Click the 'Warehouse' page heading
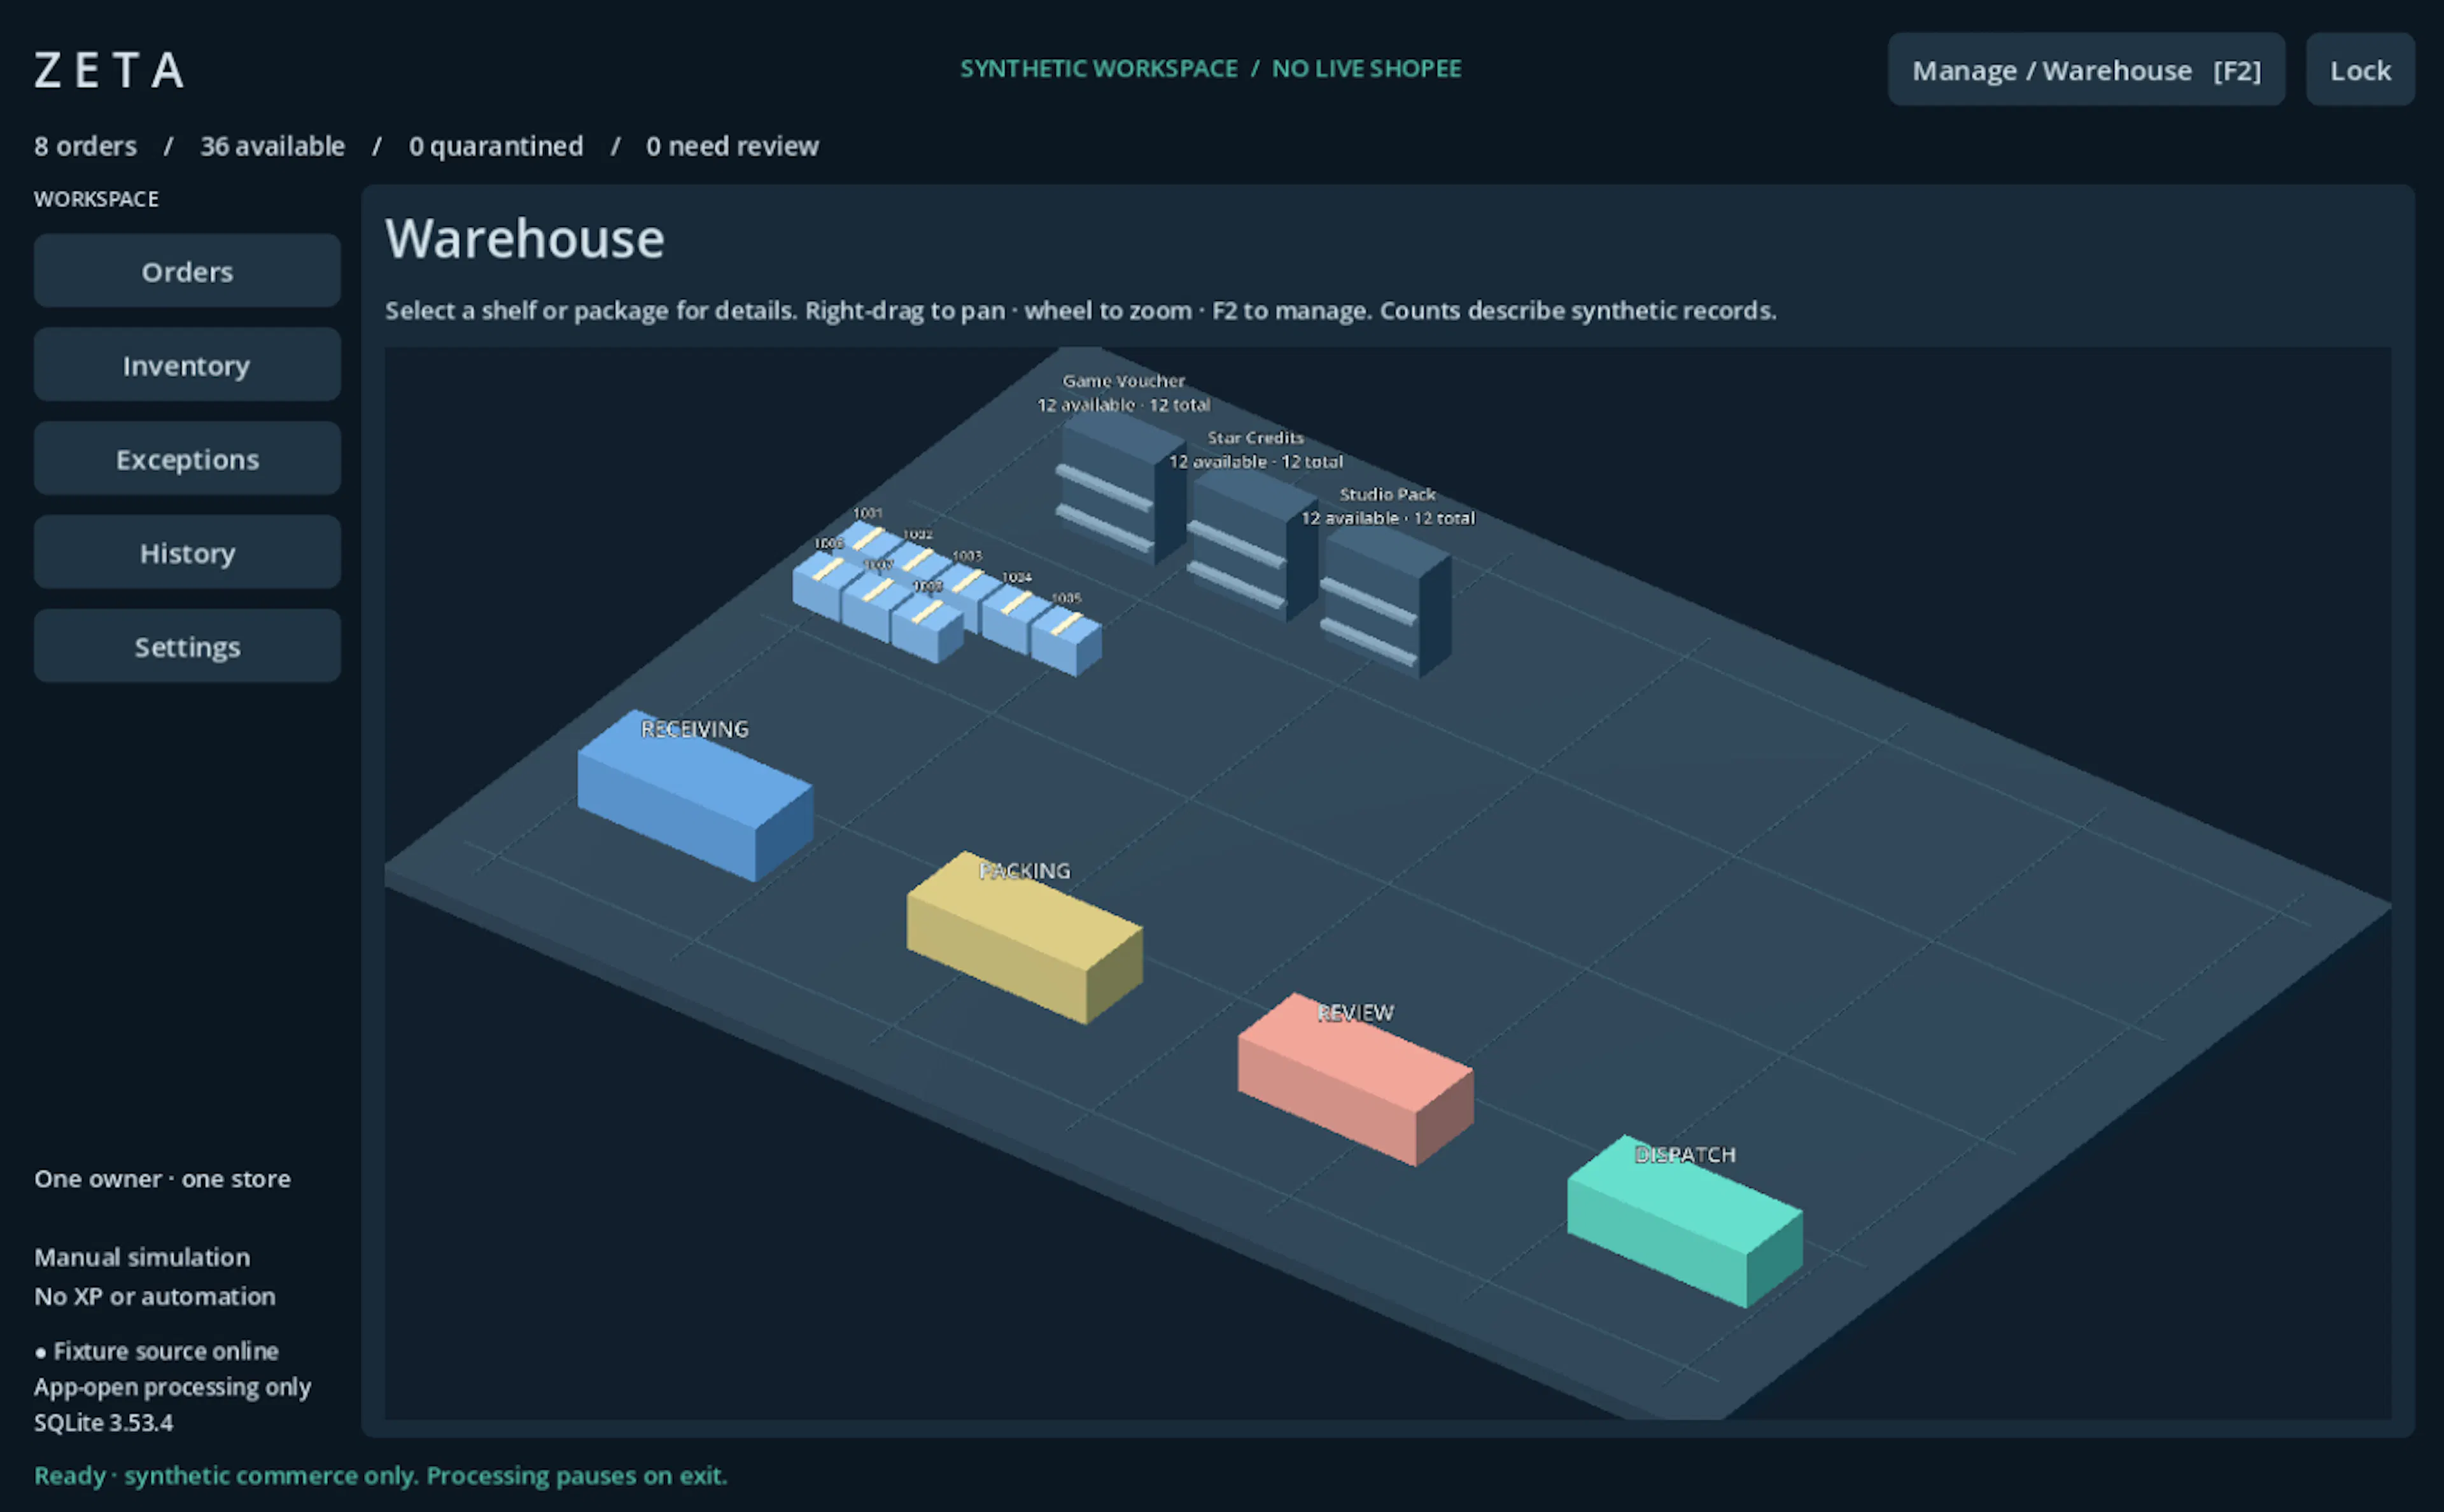The image size is (2444, 1512). click(525, 238)
